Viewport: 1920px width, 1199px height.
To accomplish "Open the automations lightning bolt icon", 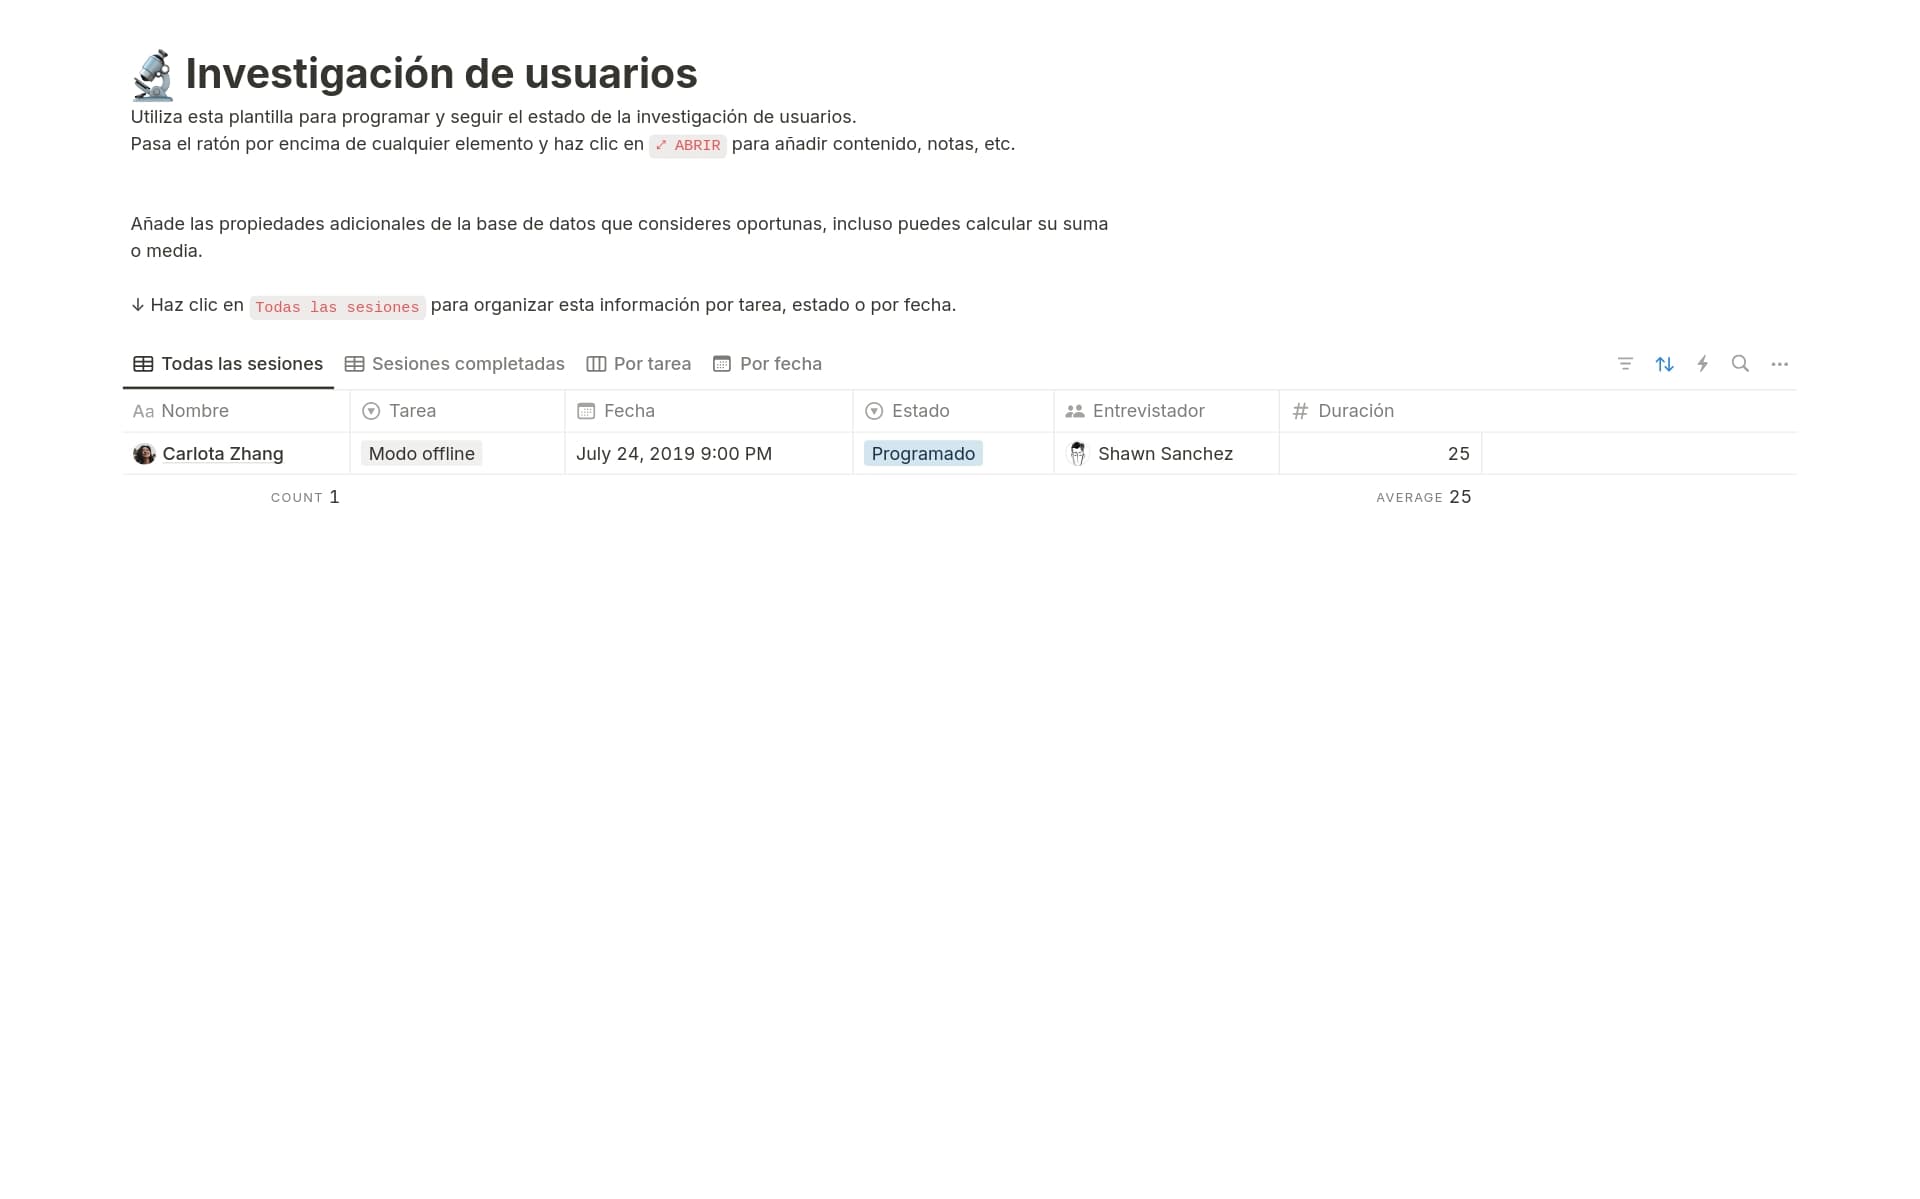I will click(1702, 364).
